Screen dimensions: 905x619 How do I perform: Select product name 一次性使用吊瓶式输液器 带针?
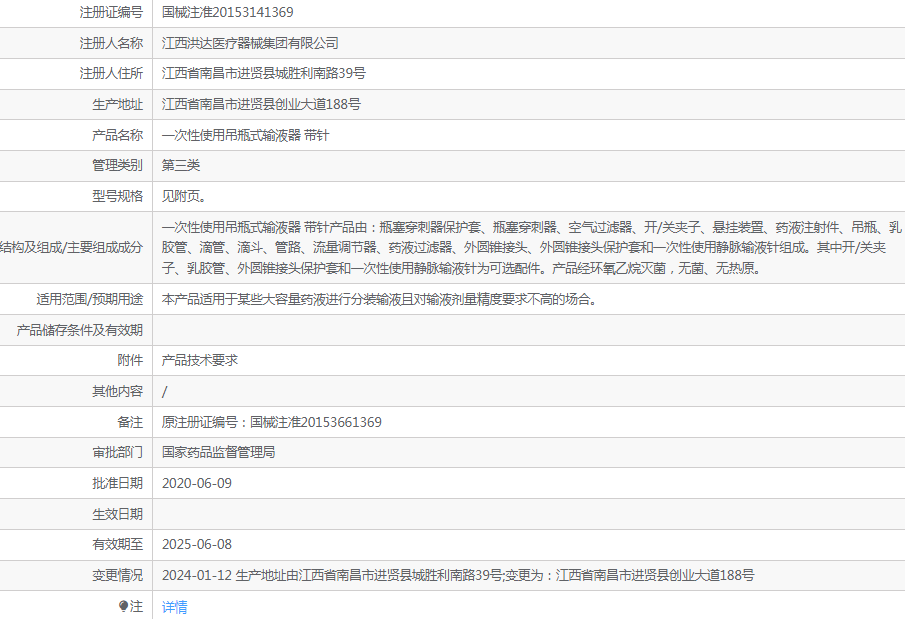[x=245, y=135]
